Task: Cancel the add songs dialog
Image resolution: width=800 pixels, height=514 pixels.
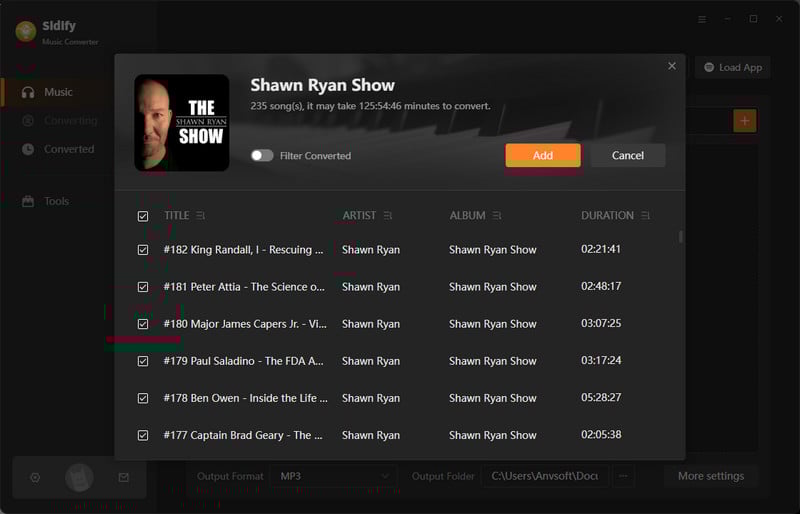Action: 628,155
